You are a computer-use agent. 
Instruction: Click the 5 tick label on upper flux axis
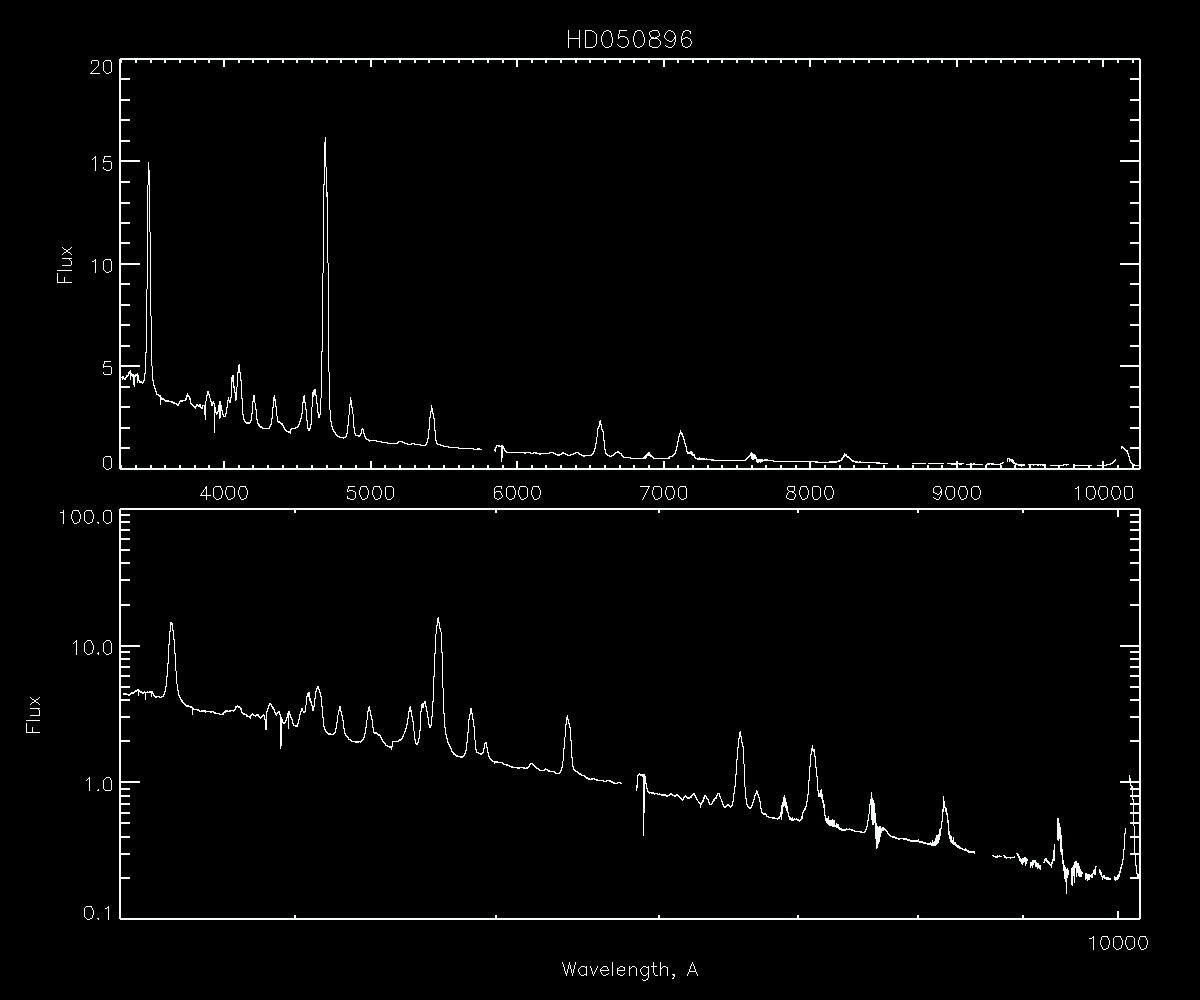pyautogui.click(x=106, y=366)
